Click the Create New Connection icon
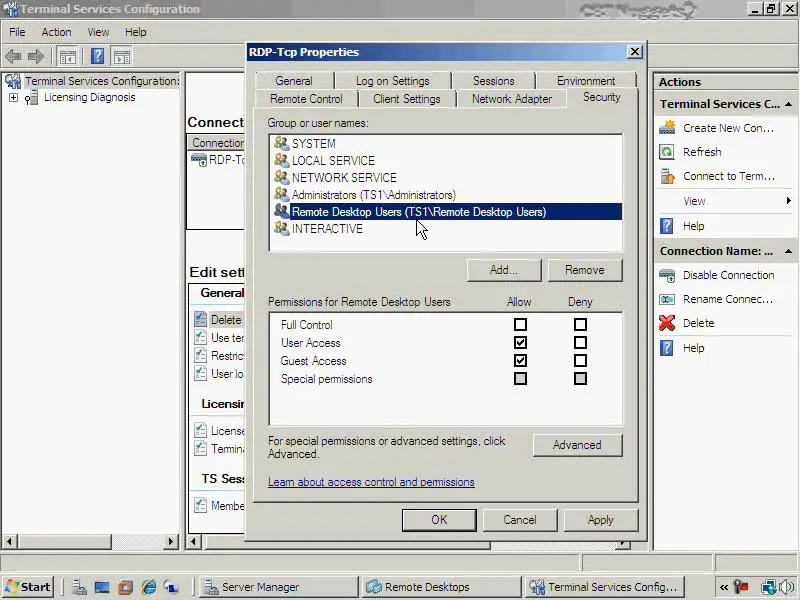The image size is (800, 600). point(667,128)
